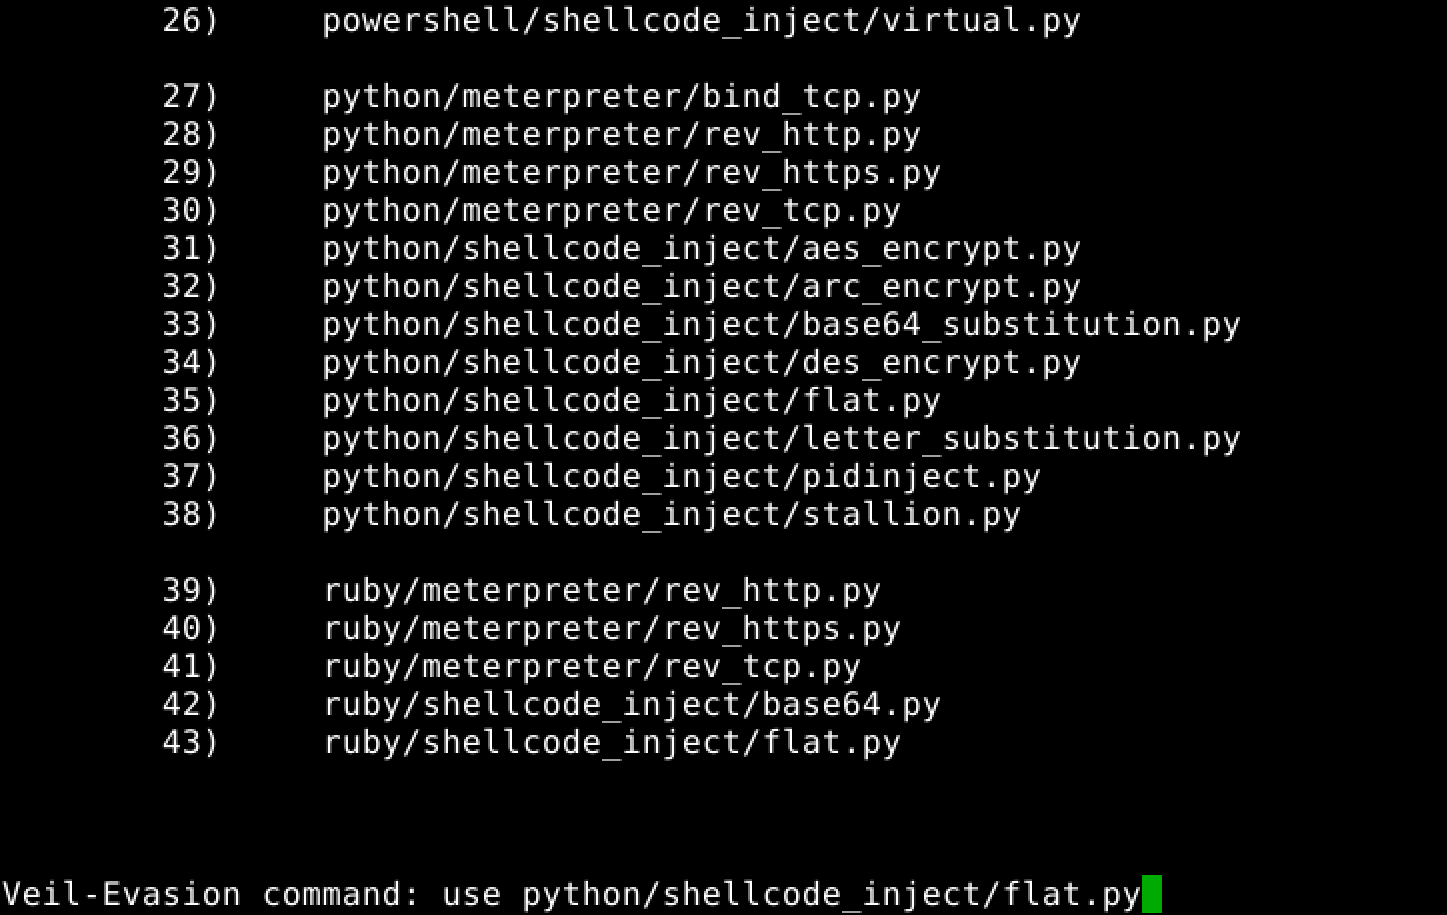Click the python stallion.py payload entry
Image resolution: width=1447 pixels, height=915 pixels.
coord(670,515)
